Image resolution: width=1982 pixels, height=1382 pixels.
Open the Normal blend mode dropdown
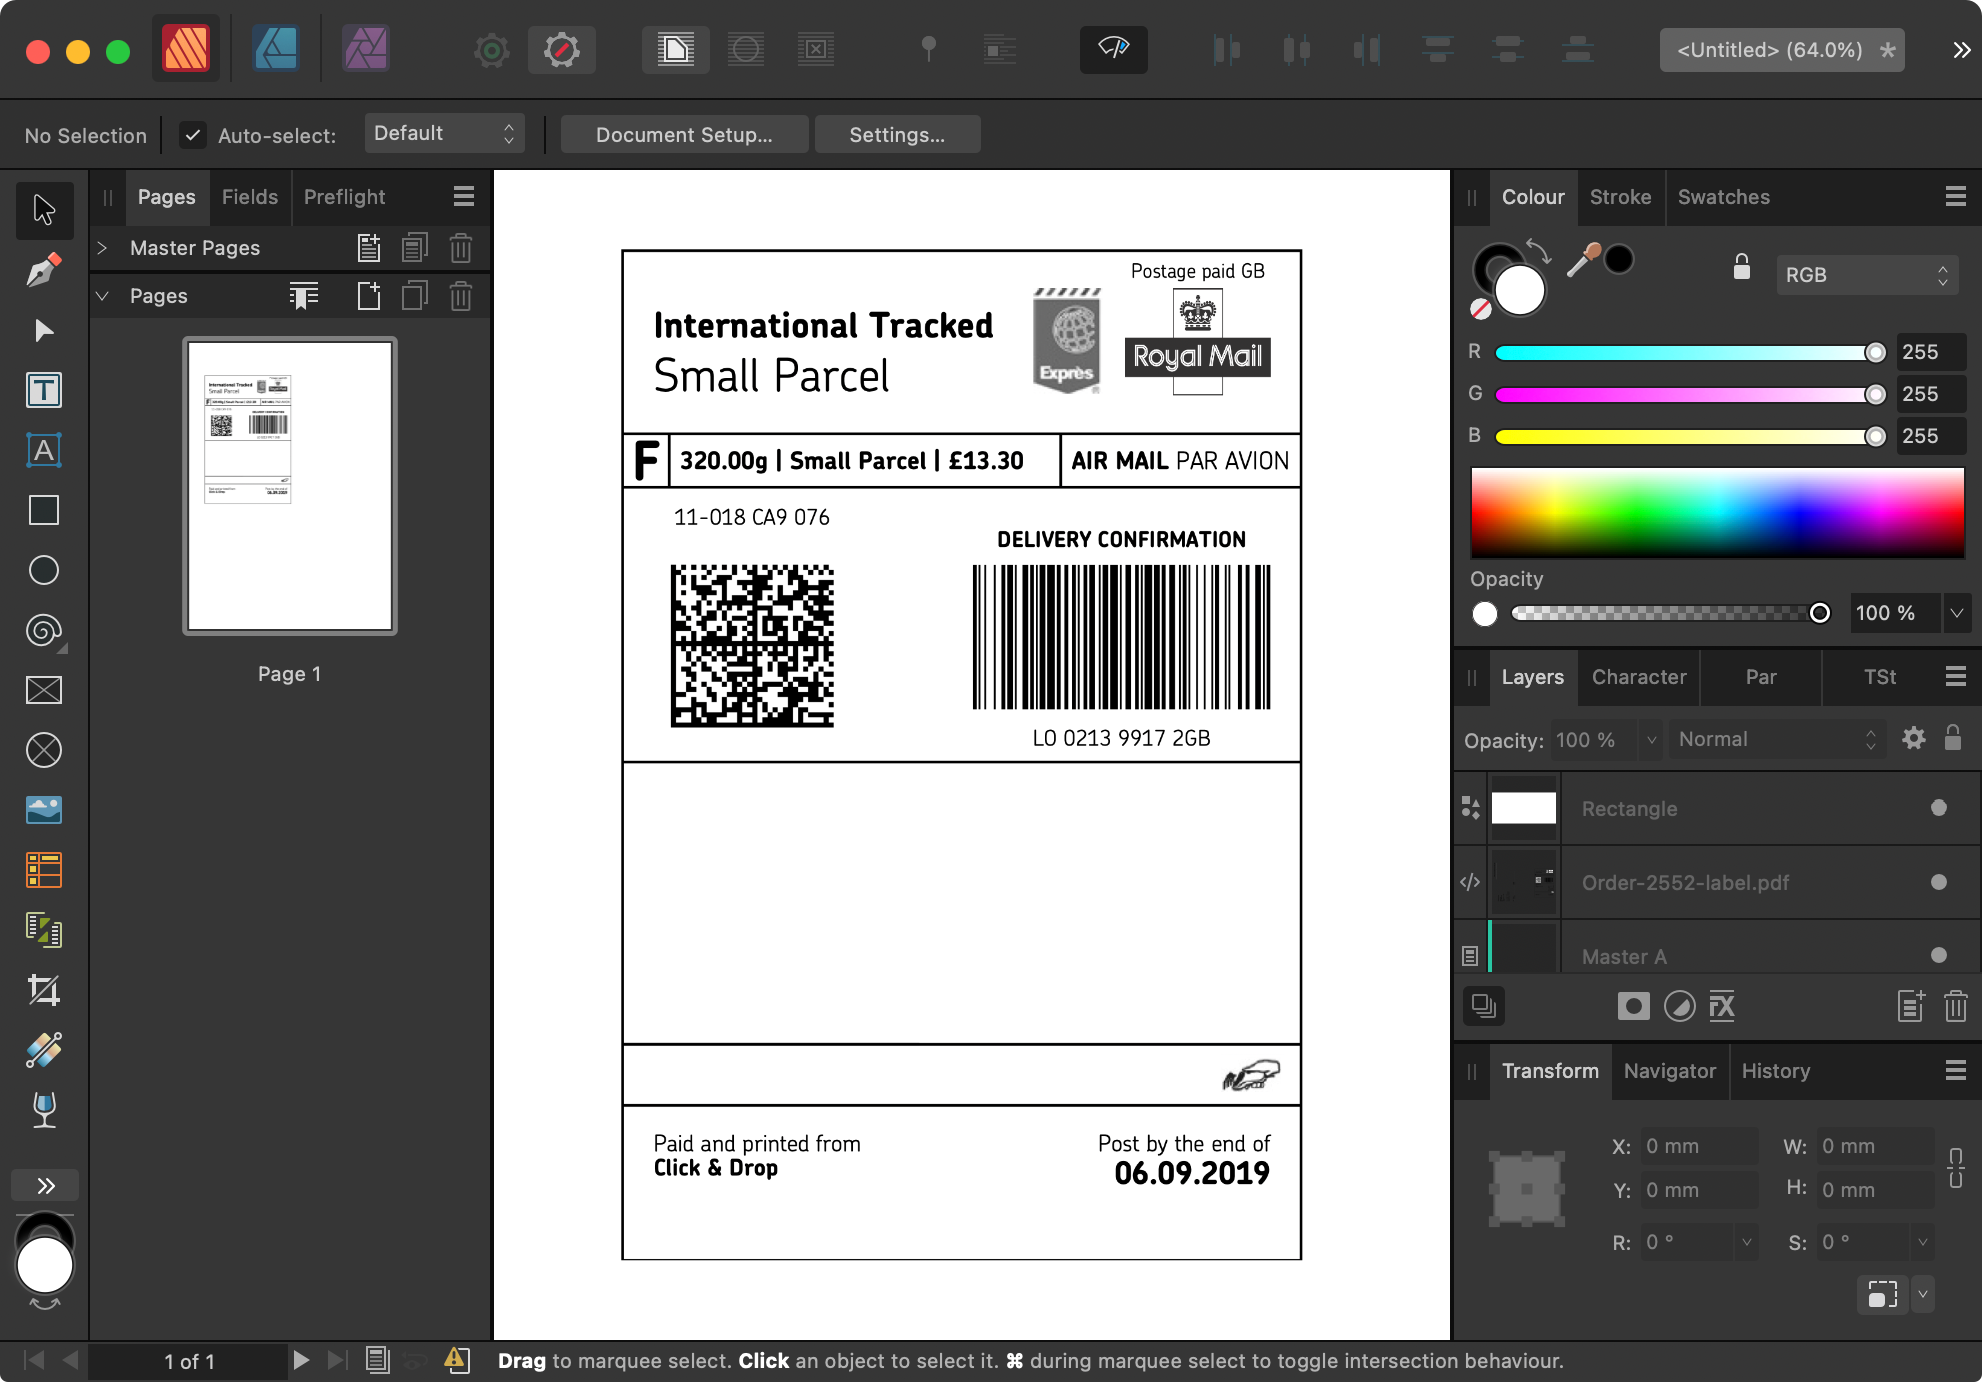tap(1777, 739)
